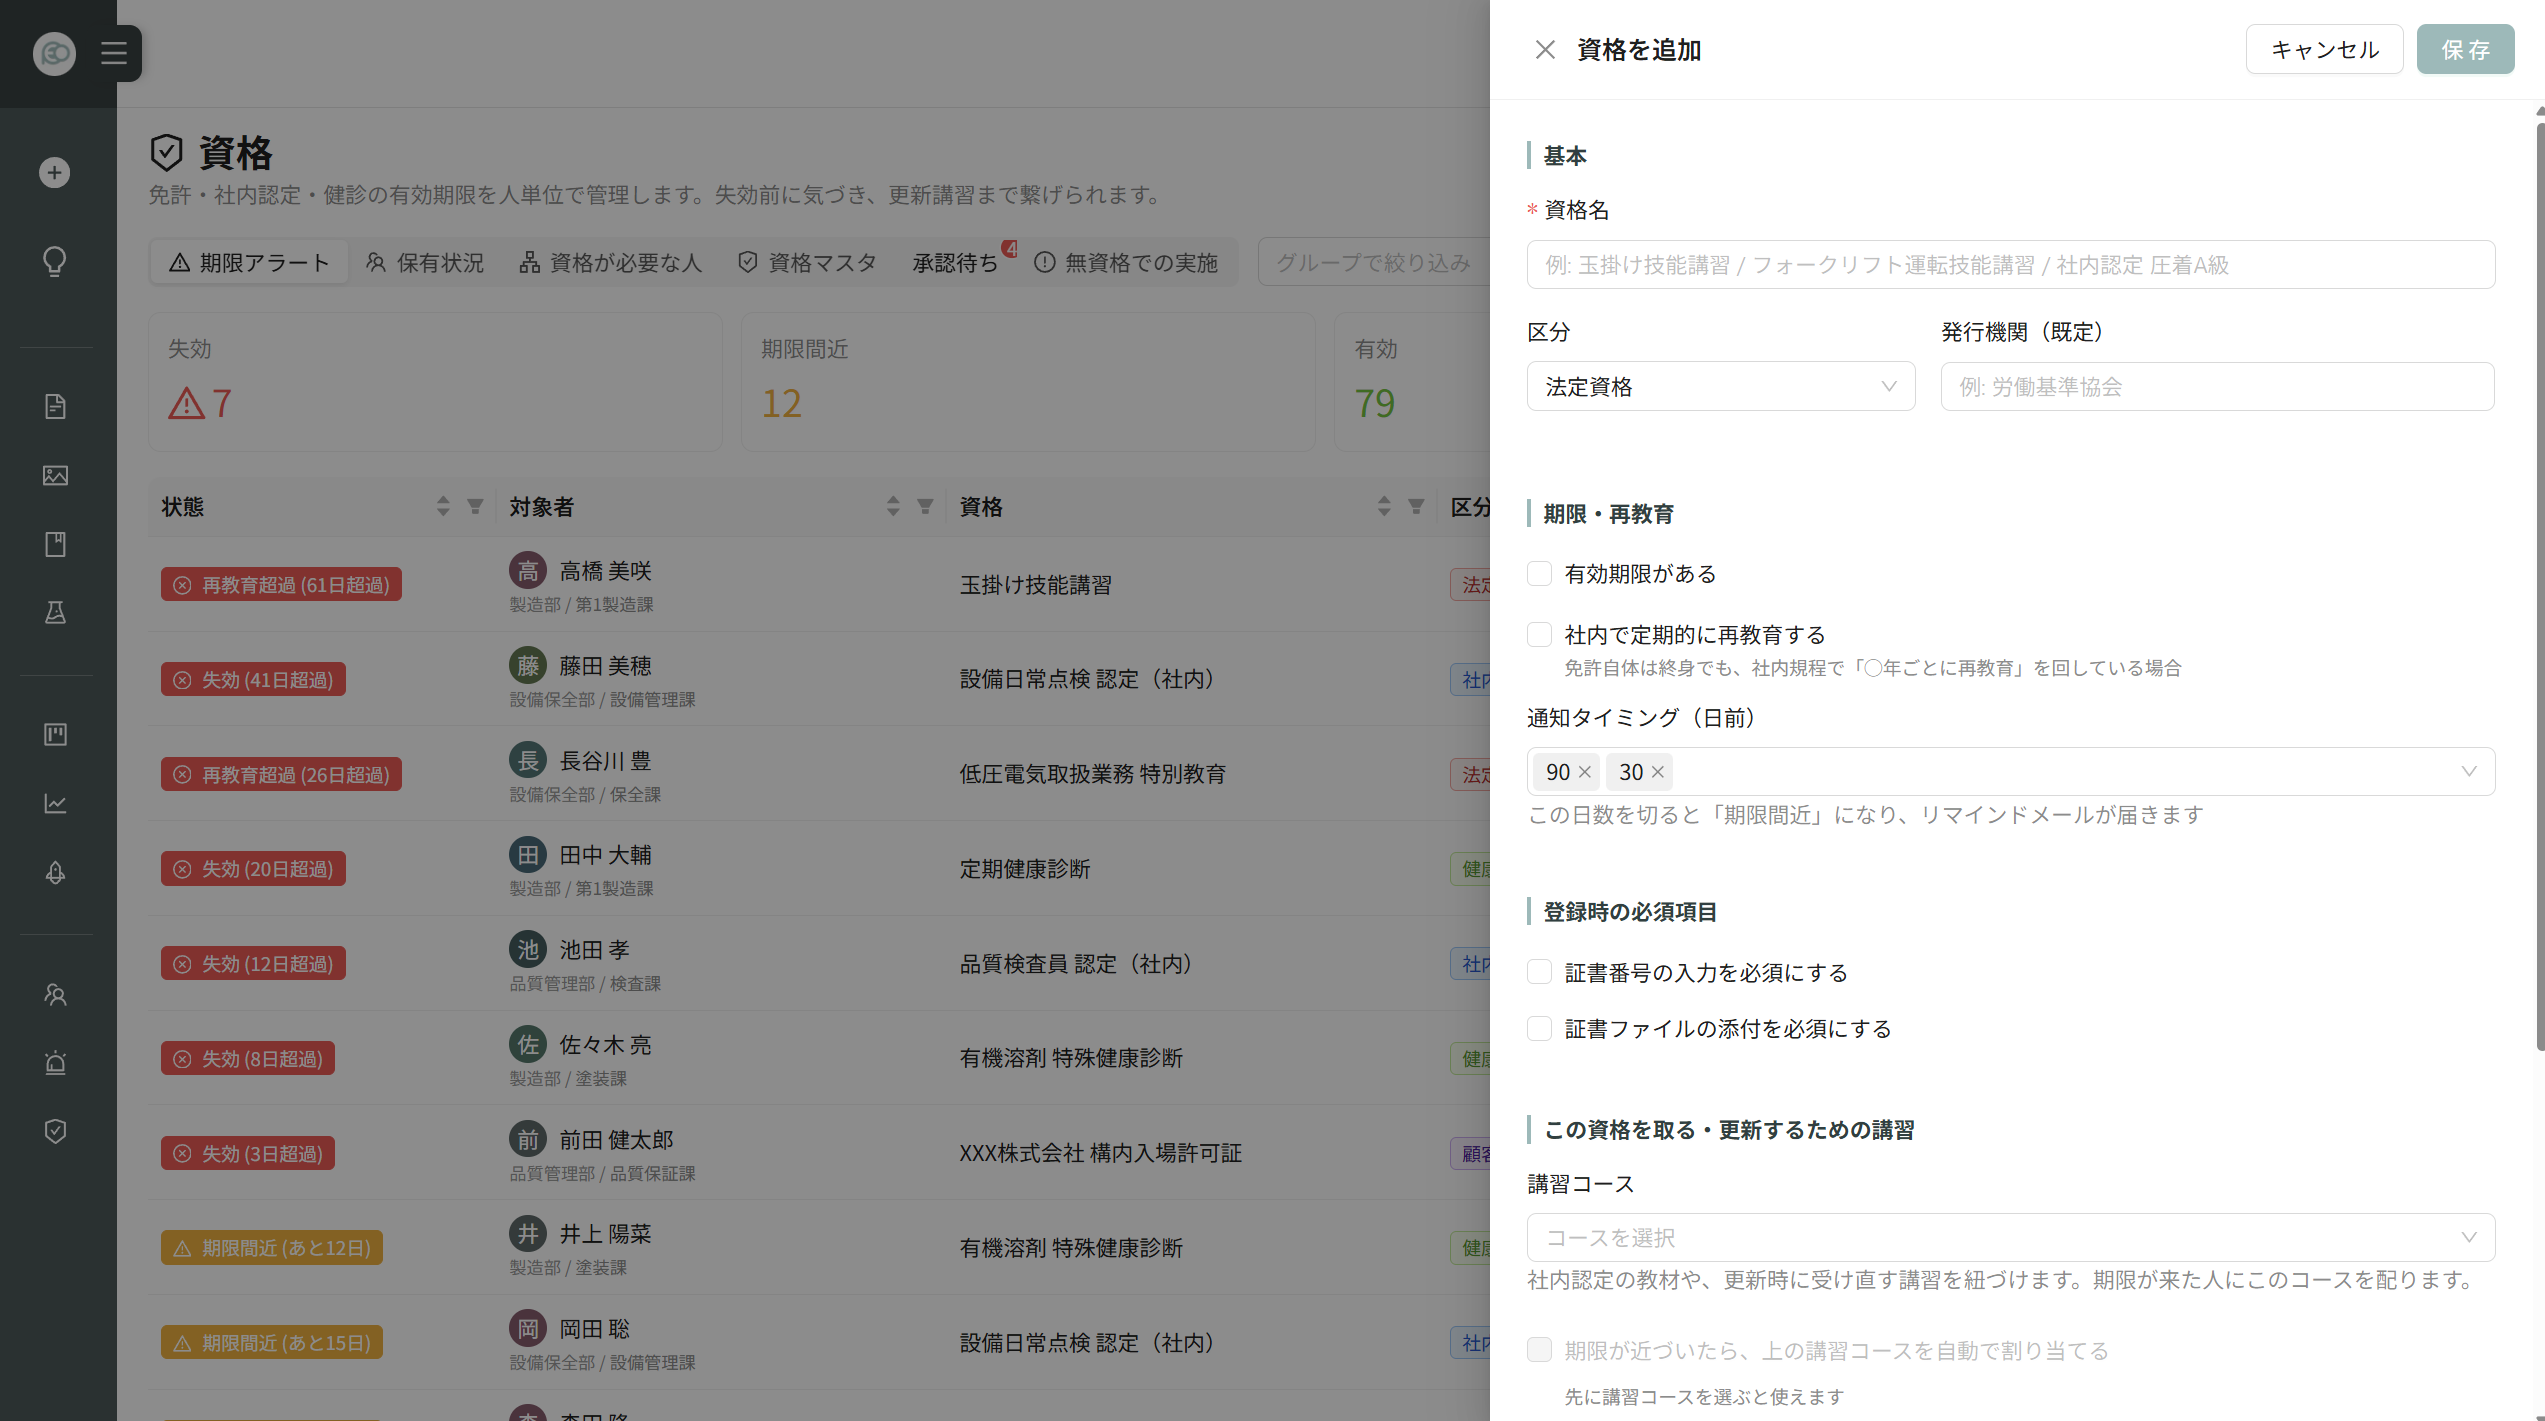
Task: Click the キャンセル button
Action: pyautogui.click(x=2324, y=50)
